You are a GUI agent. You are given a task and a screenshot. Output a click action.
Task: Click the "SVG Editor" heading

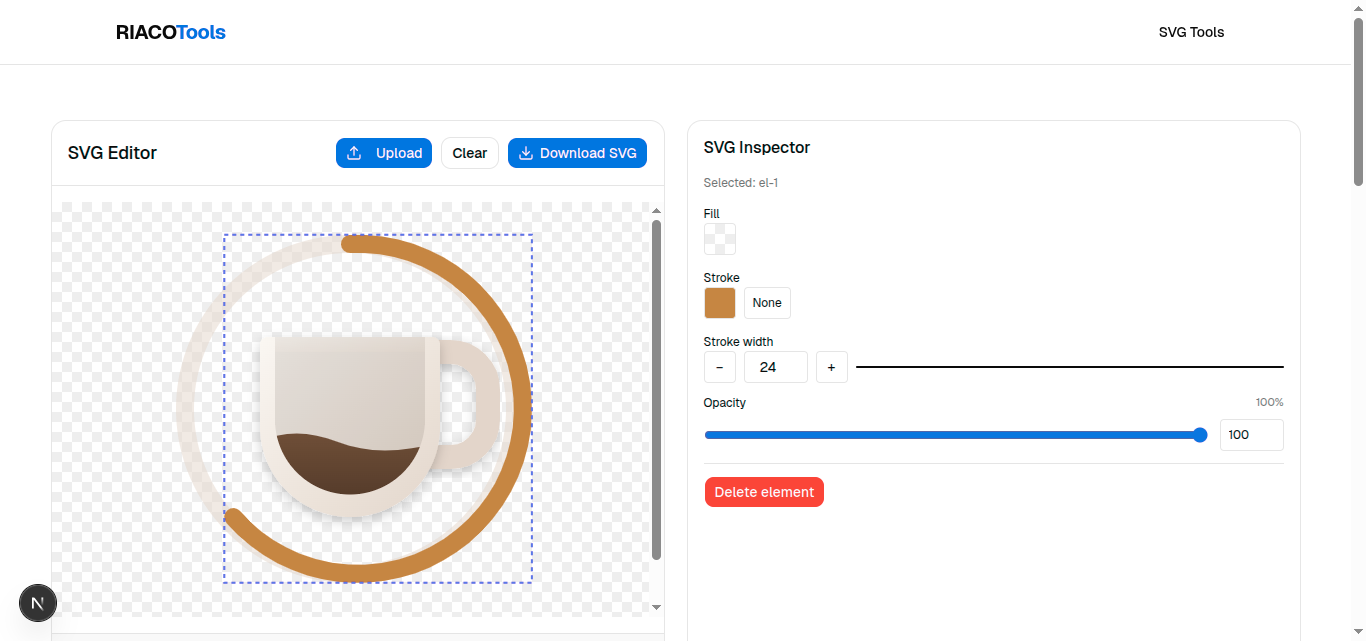[x=112, y=153]
